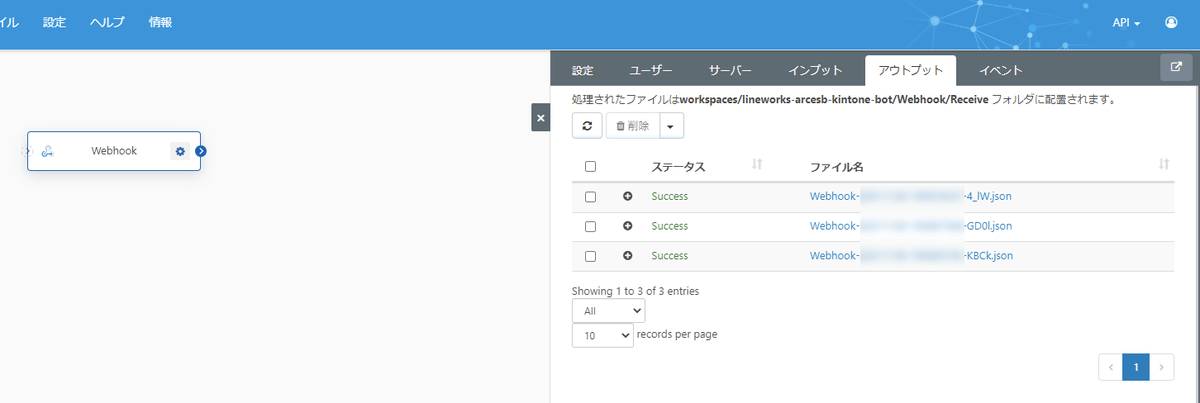Image resolution: width=1200 pixels, height=403 pixels.
Task: Click Webhook output arrow connector dot
Action: pos(201,151)
